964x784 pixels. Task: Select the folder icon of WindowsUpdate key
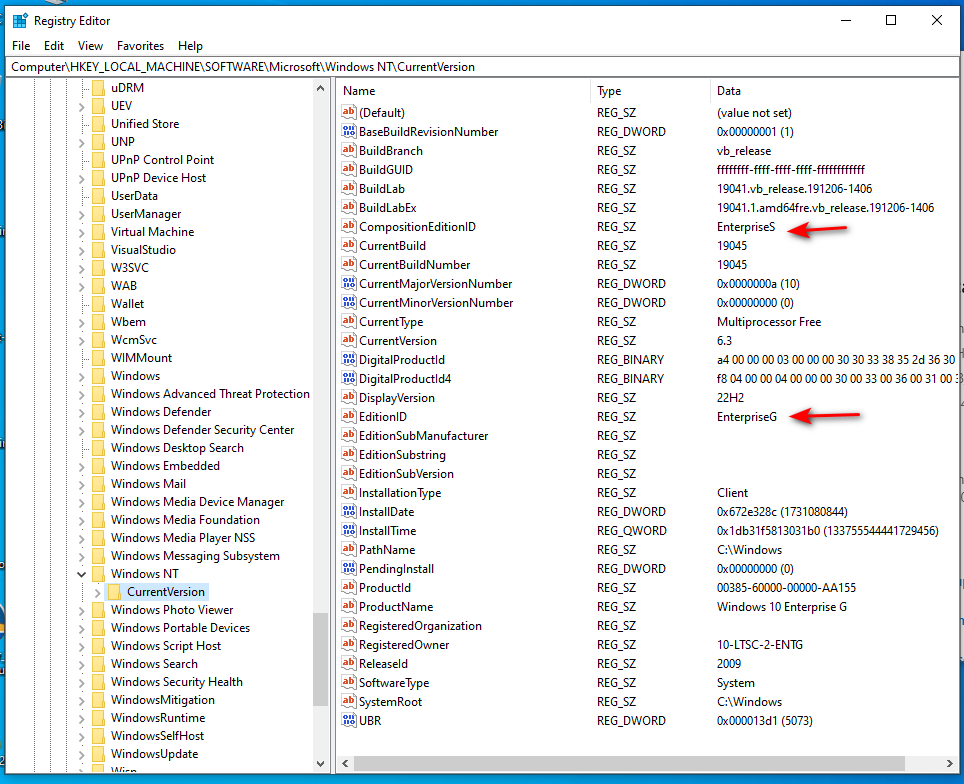point(98,754)
